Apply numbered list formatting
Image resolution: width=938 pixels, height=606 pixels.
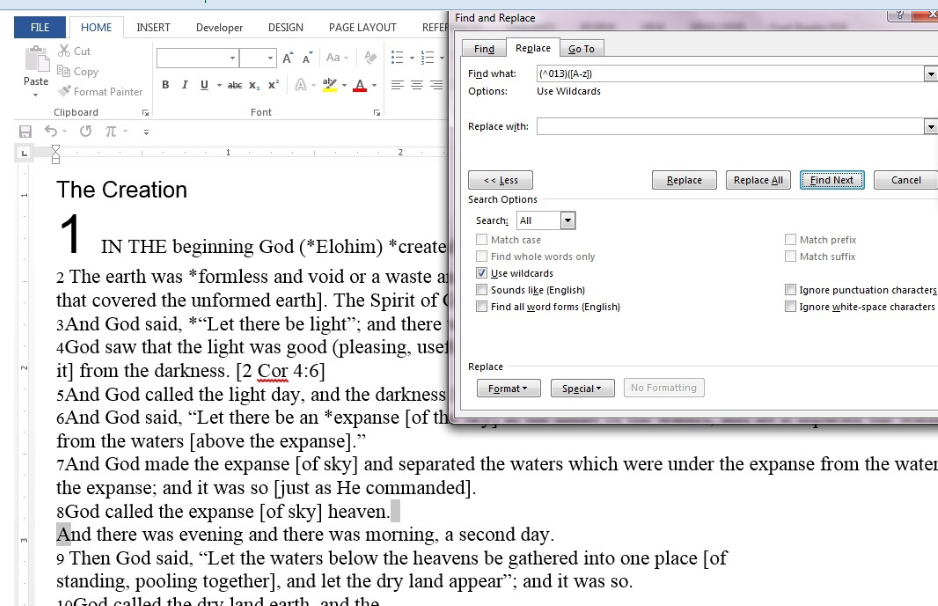click(427, 57)
